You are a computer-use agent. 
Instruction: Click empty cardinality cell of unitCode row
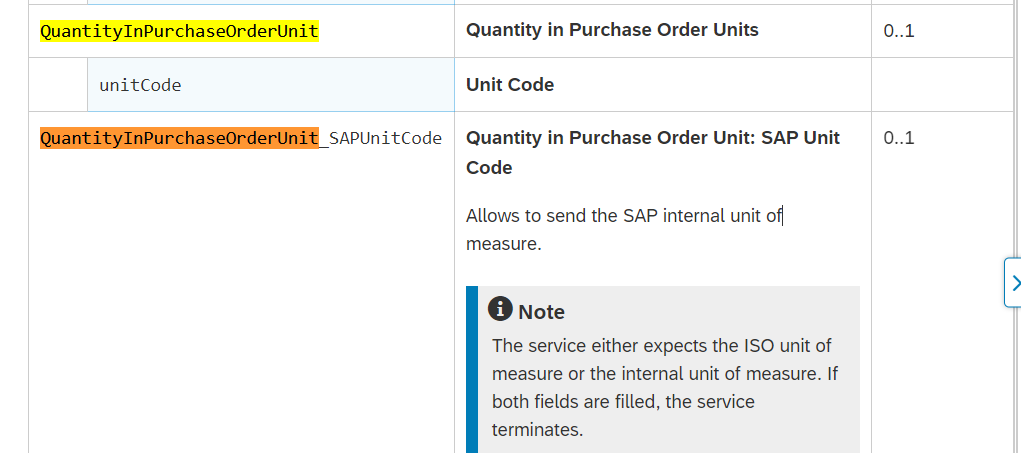(945, 85)
